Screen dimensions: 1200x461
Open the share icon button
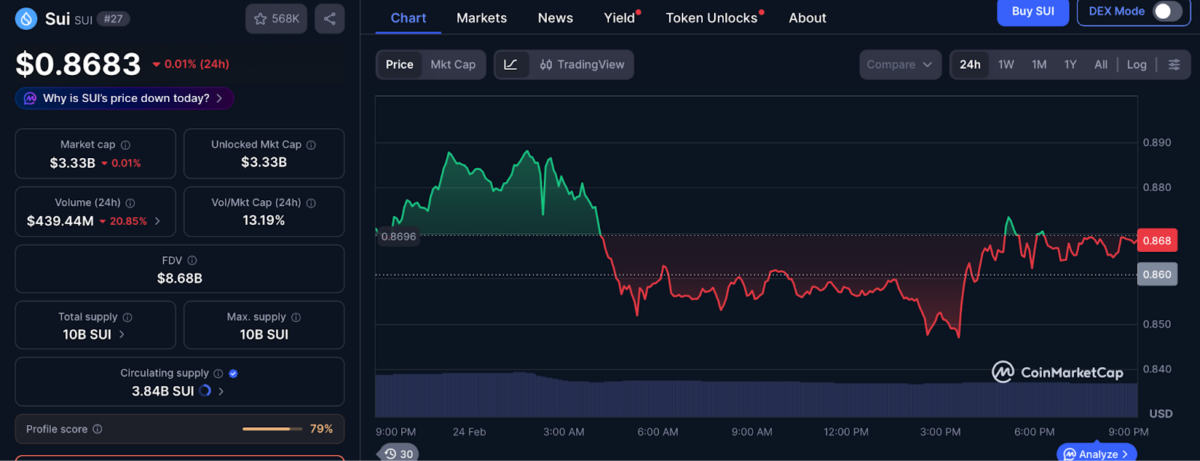pos(329,18)
